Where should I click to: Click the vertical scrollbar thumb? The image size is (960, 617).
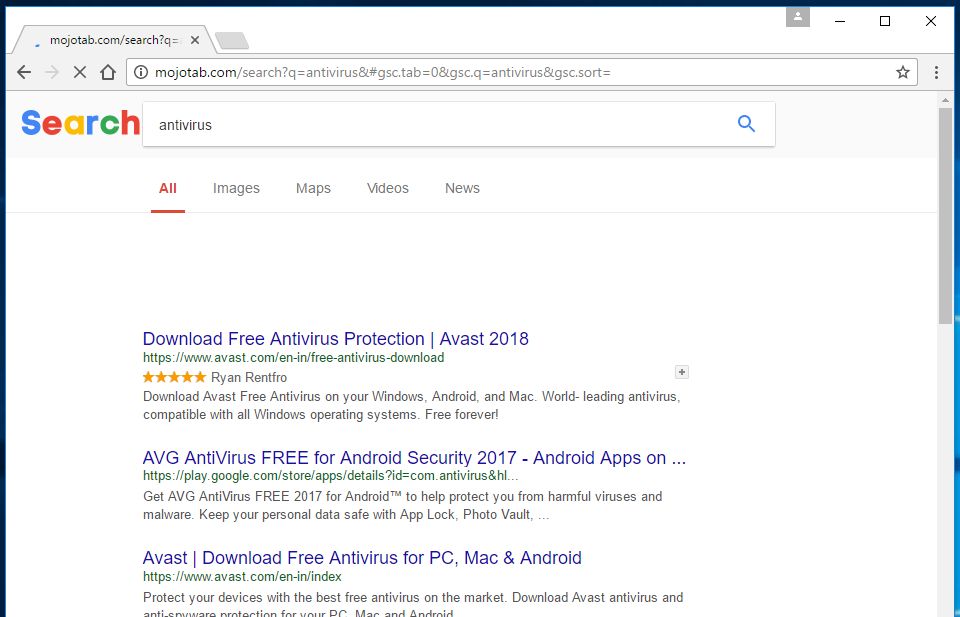945,215
